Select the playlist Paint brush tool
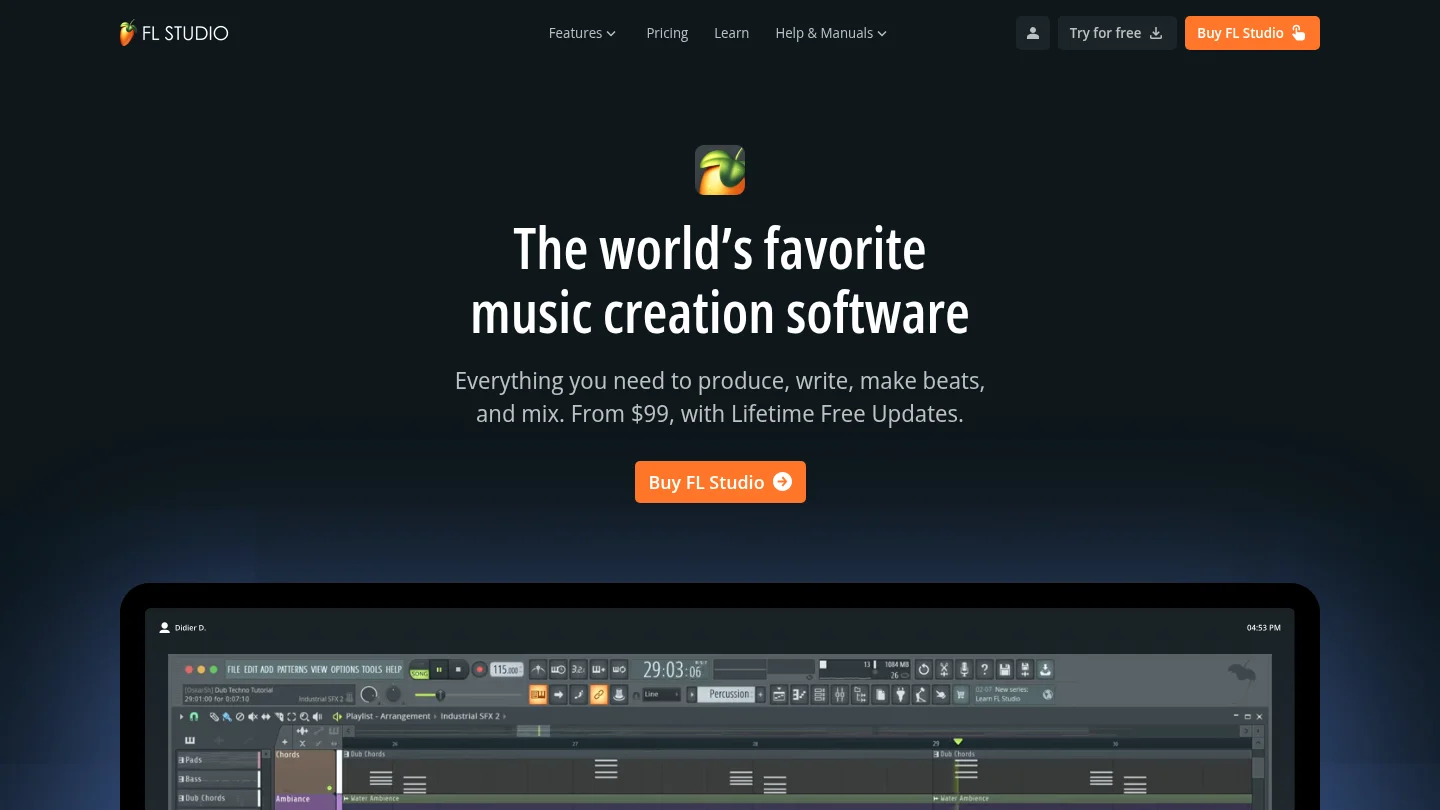This screenshot has width=1440, height=810. tap(227, 716)
